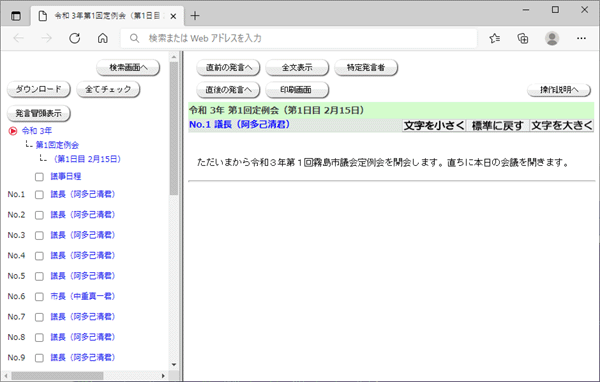The image size is (600, 382).
Task: Open the 令和 3年 tree link
Action: 37,131
